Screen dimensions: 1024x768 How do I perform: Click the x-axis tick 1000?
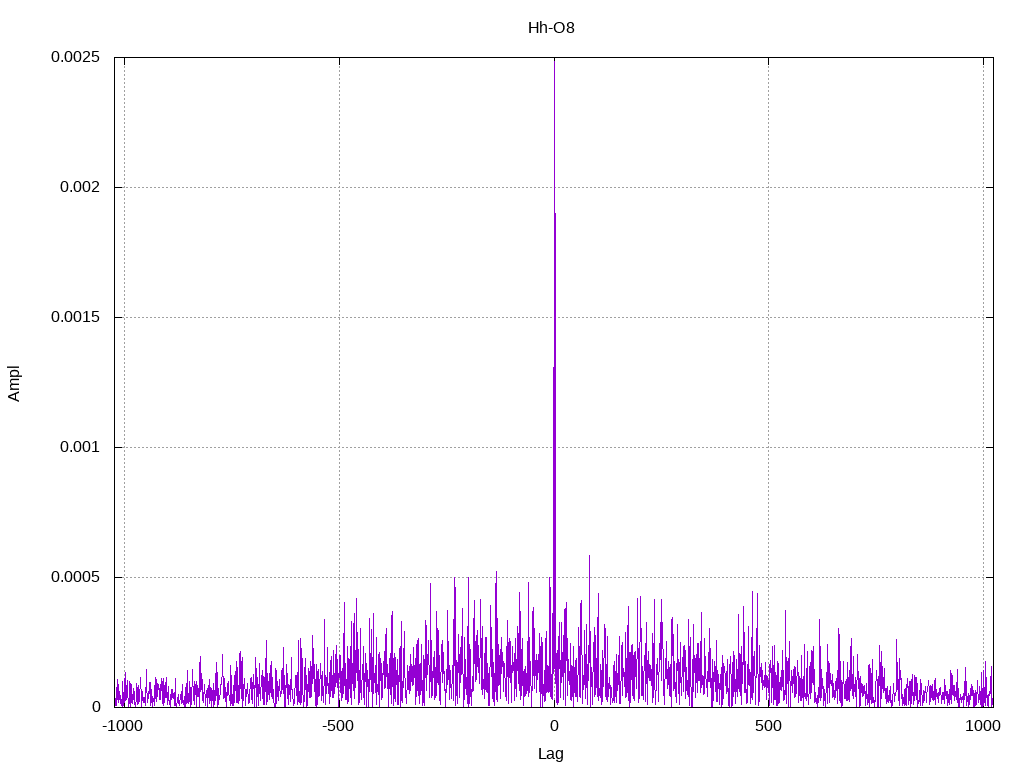tap(984, 726)
